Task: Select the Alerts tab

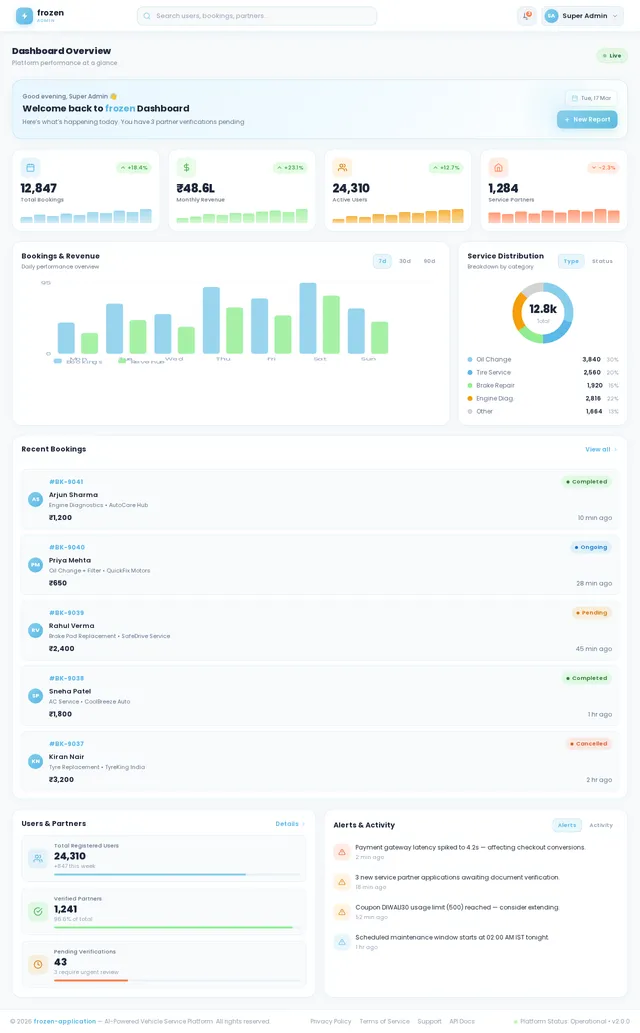Action: pyautogui.click(x=567, y=825)
